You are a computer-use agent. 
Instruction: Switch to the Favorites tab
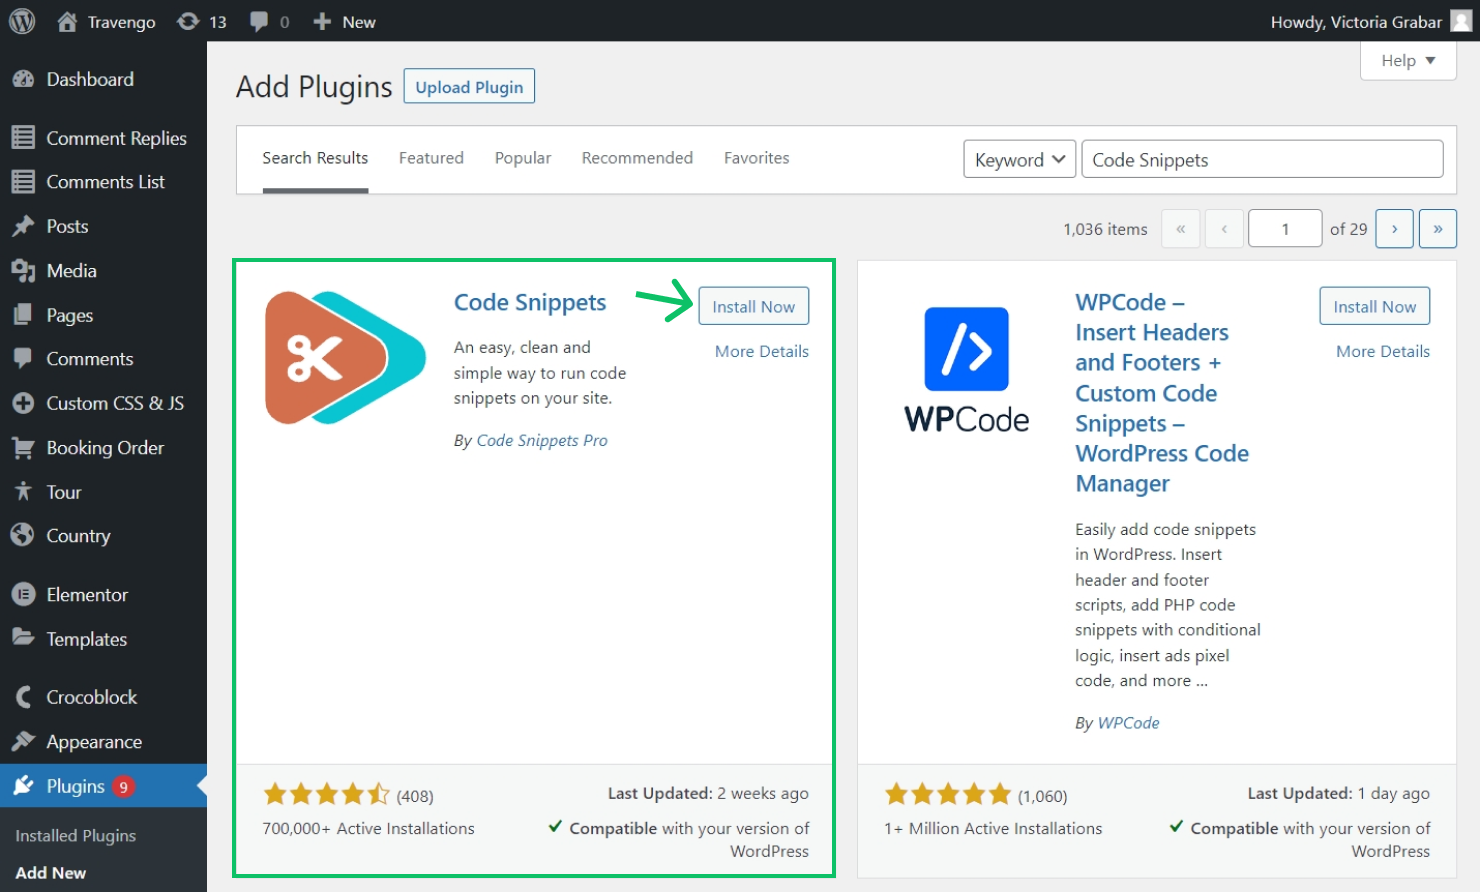[756, 158]
